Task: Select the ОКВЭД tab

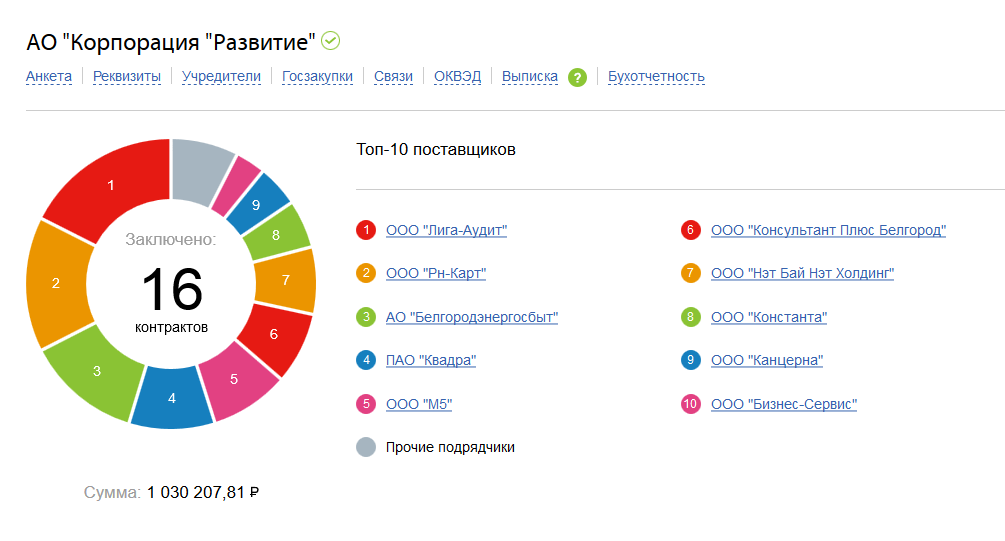Action: (x=457, y=76)
